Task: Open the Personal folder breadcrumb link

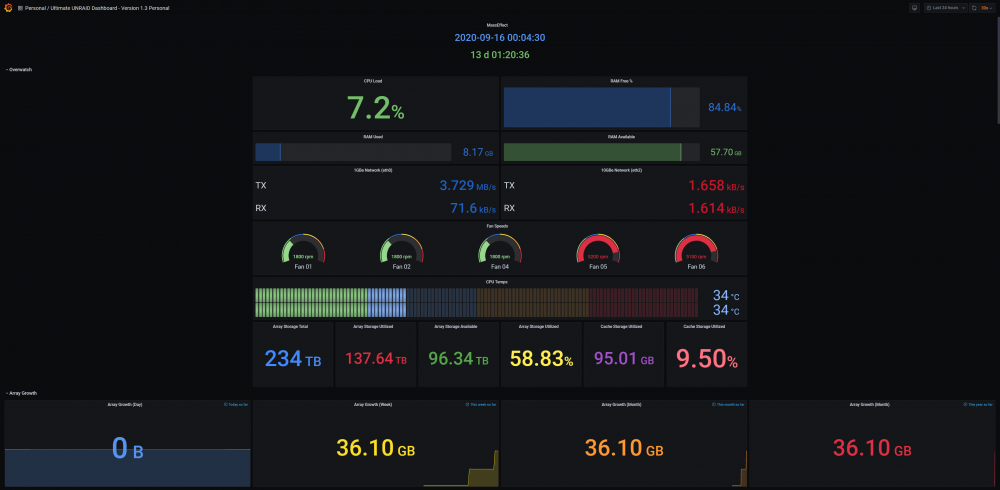Action: click(x=34, y=8)
